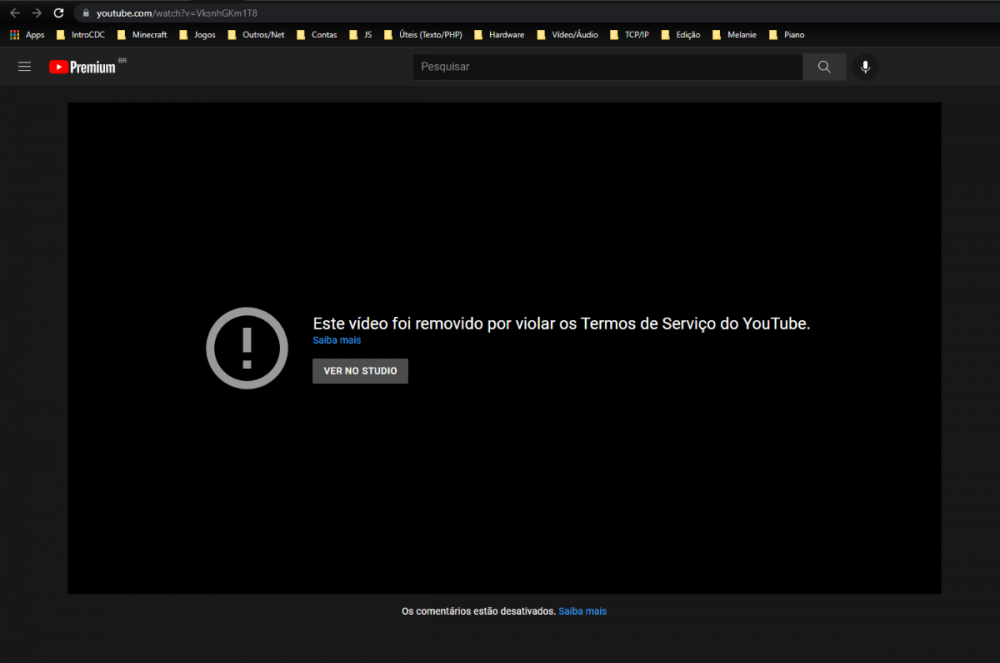Click Saiba mais next to comments disabled
Screen dimensions: 1000x663
pos(582,611)
